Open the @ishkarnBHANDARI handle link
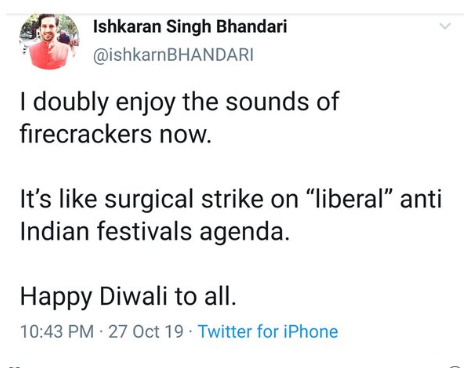This screenshot has height=368, width=464. [x=173, y=55]
